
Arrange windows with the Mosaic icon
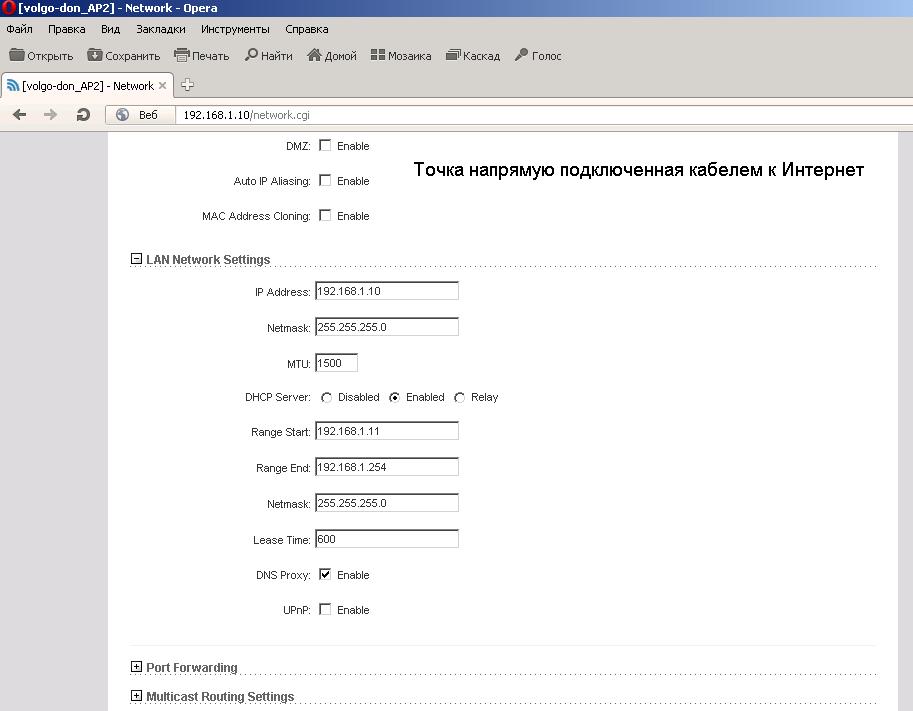(378, 56)
